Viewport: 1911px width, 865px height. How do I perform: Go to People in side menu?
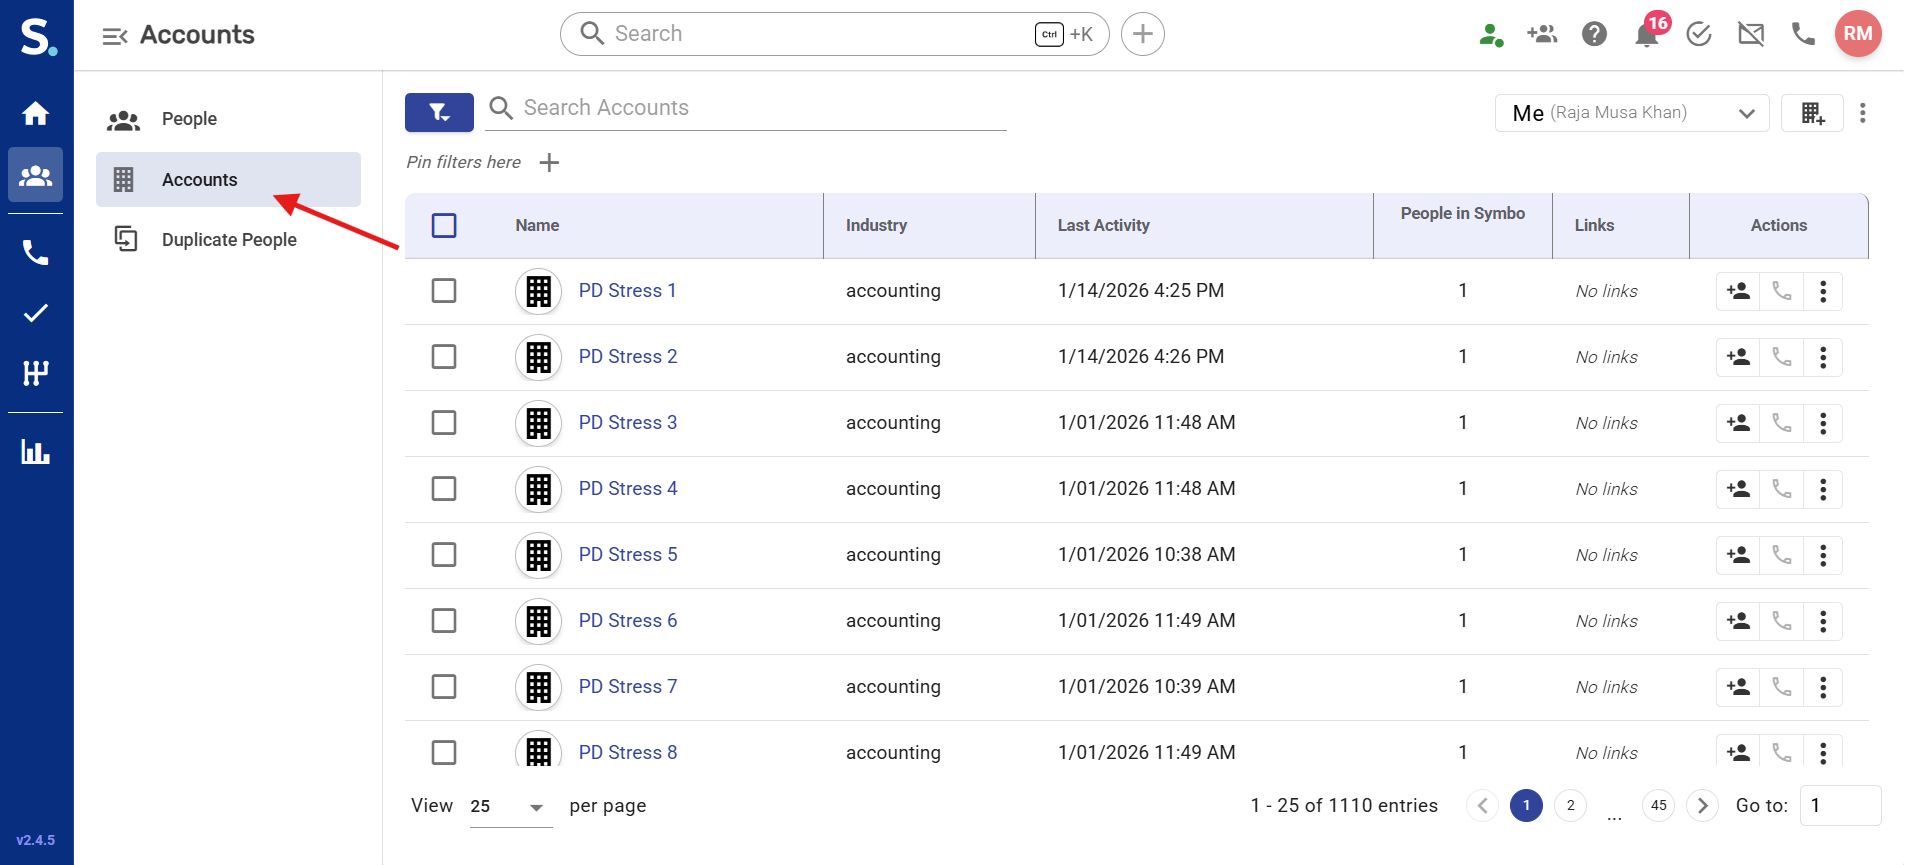[189, 119]
